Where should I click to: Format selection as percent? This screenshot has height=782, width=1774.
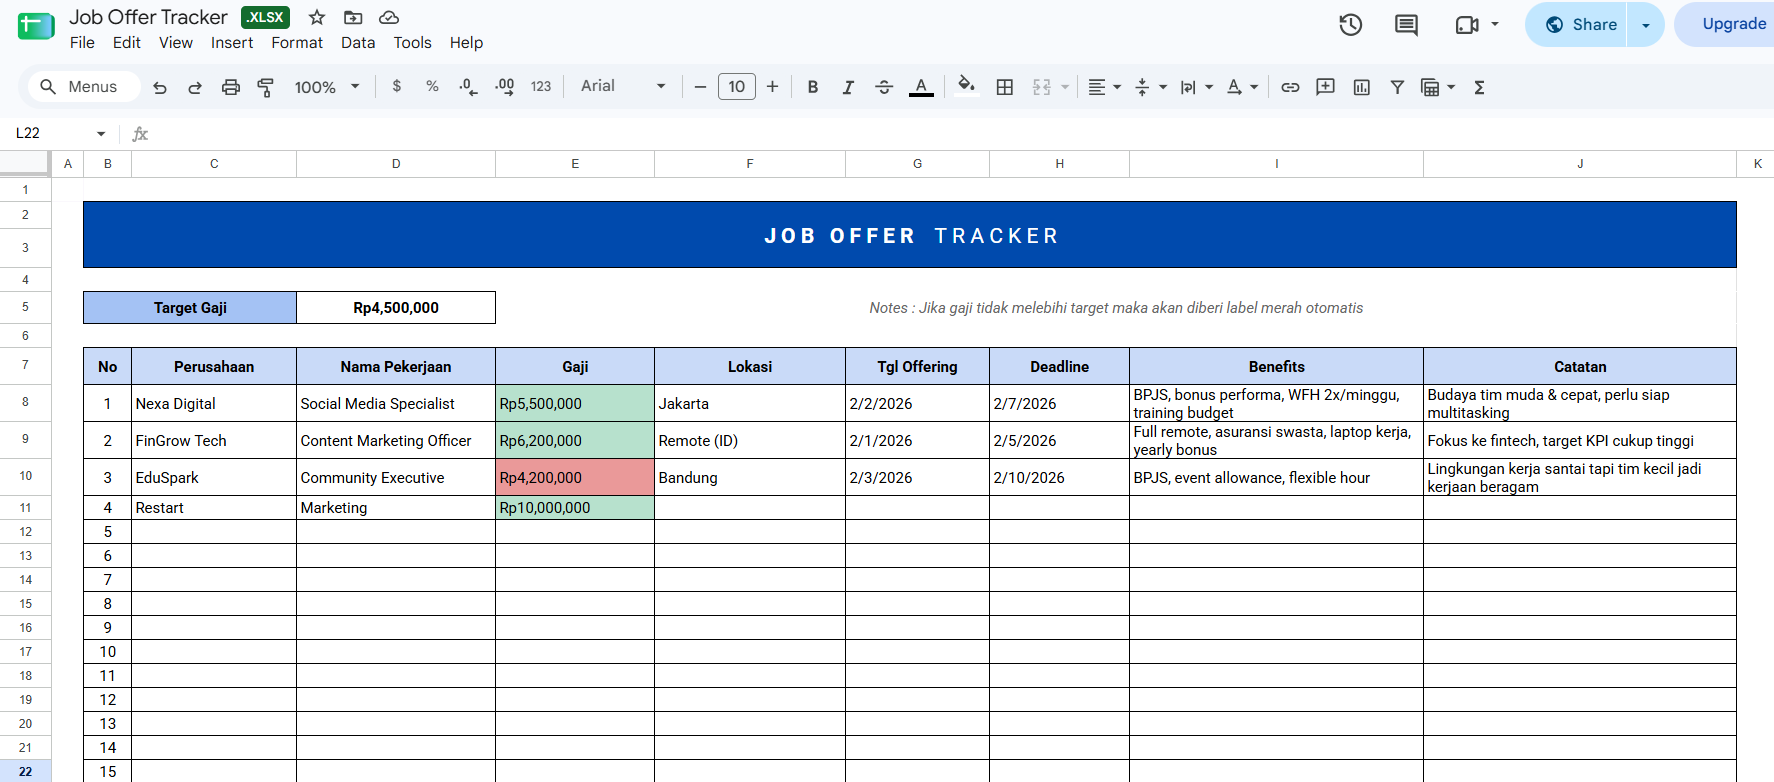pos(432,86)
